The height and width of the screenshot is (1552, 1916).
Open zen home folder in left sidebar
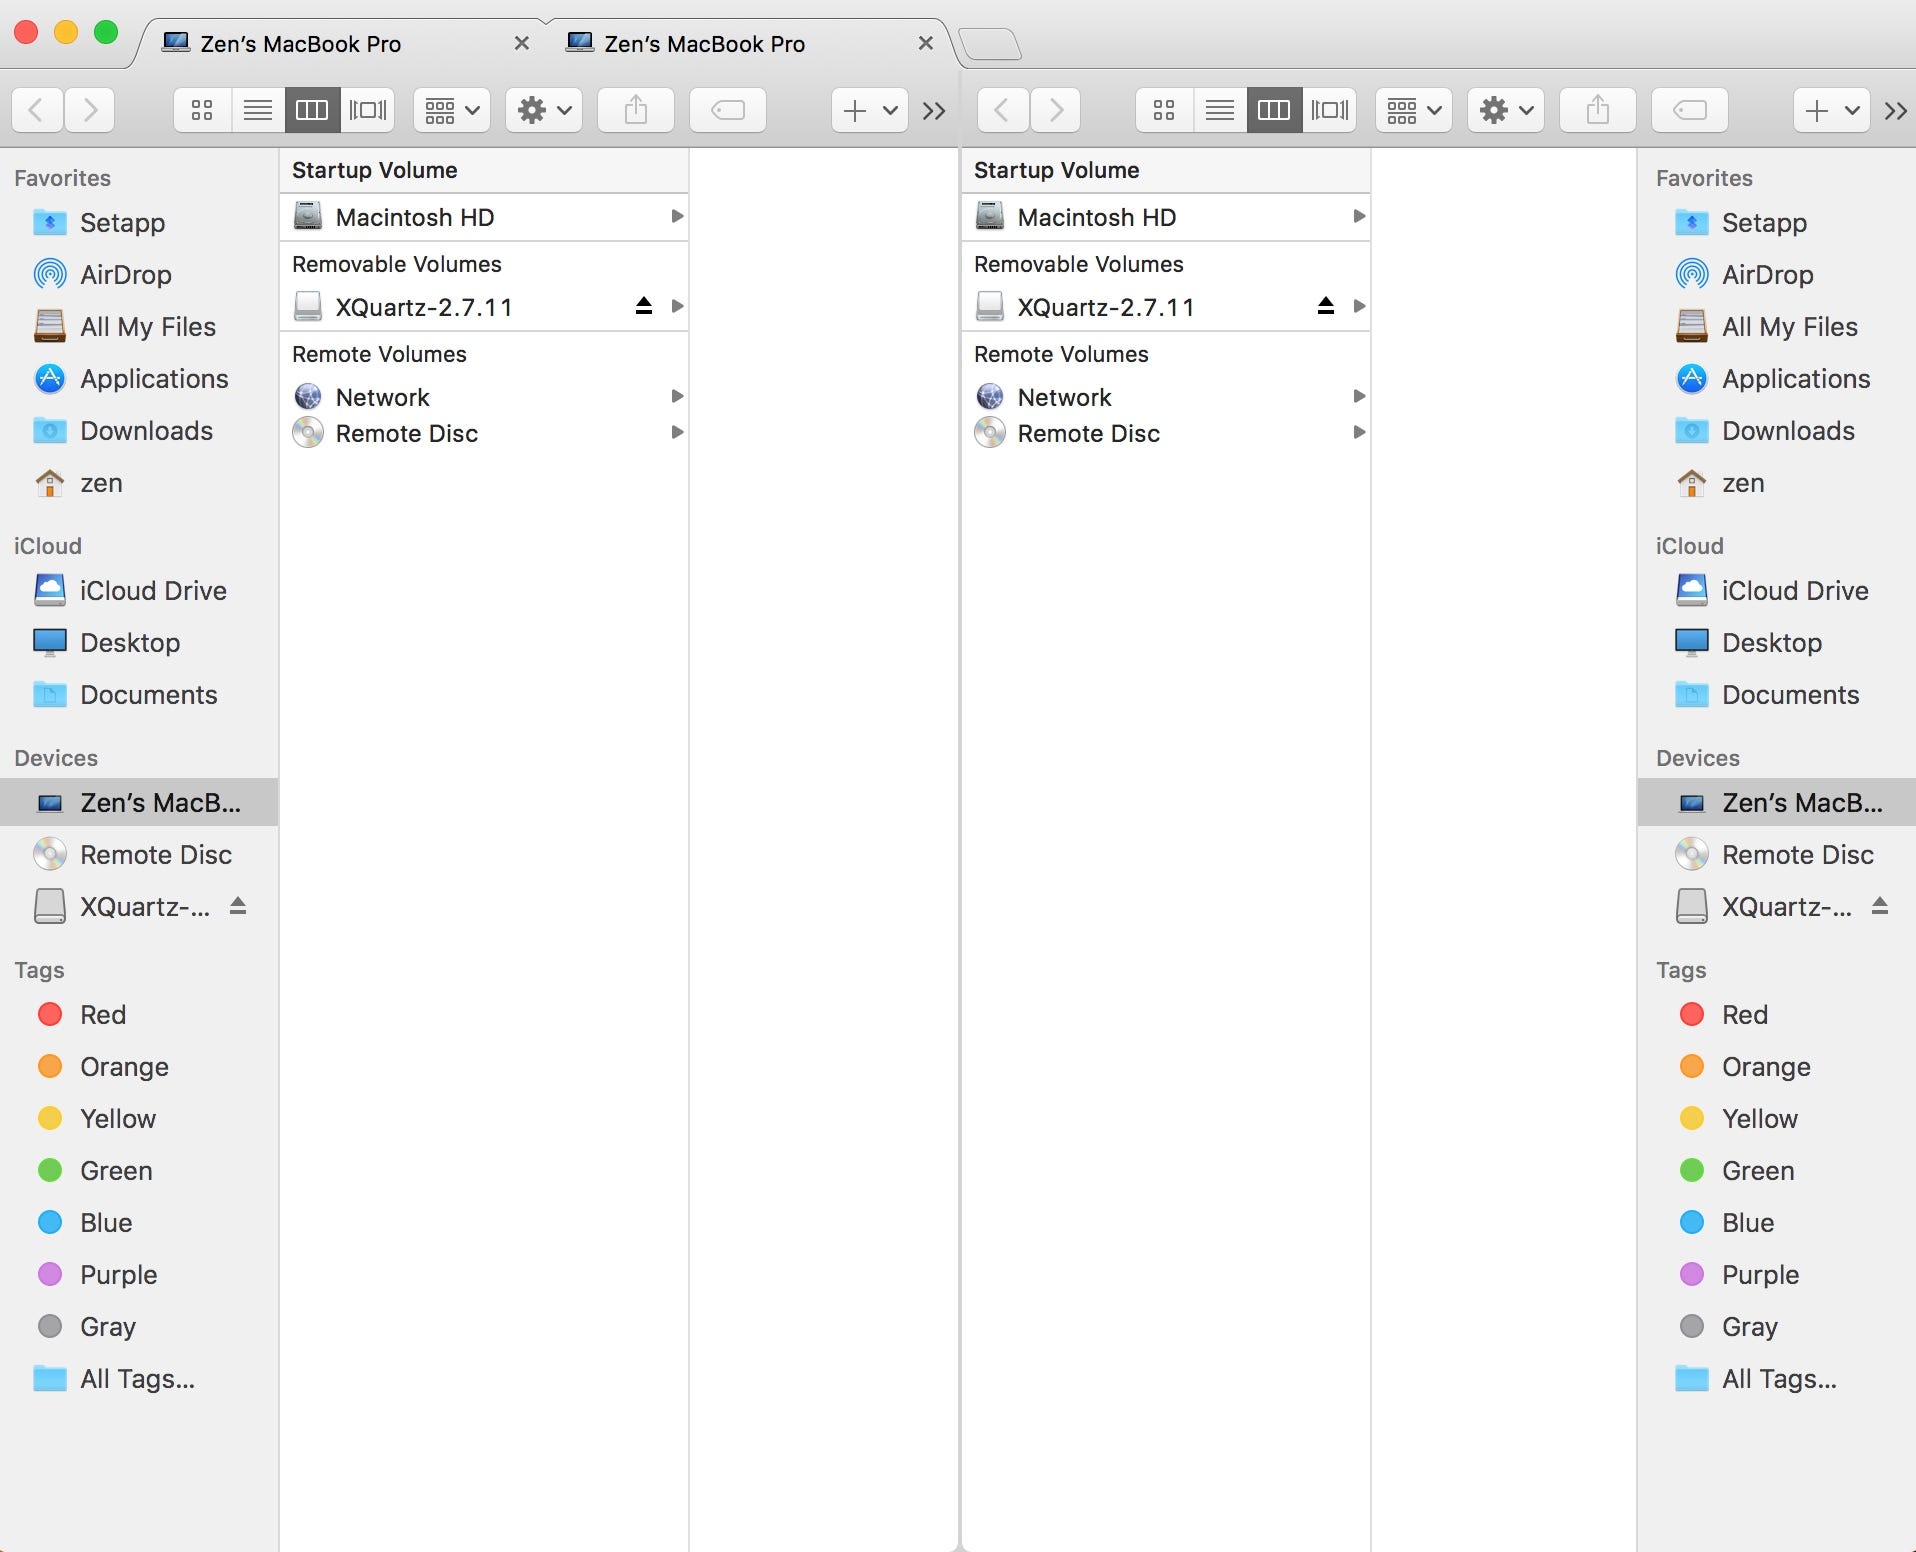(139, 482)
